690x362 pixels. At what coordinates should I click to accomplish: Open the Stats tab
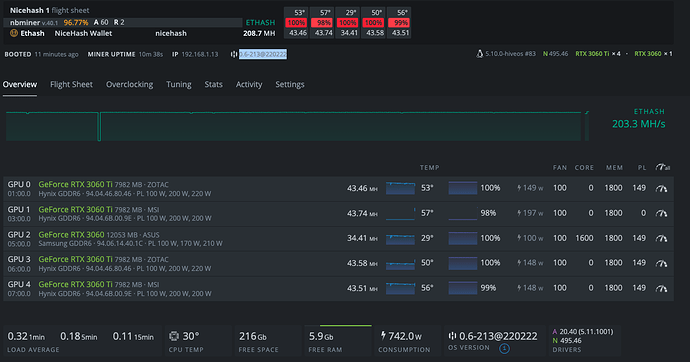tap(213, 84)
